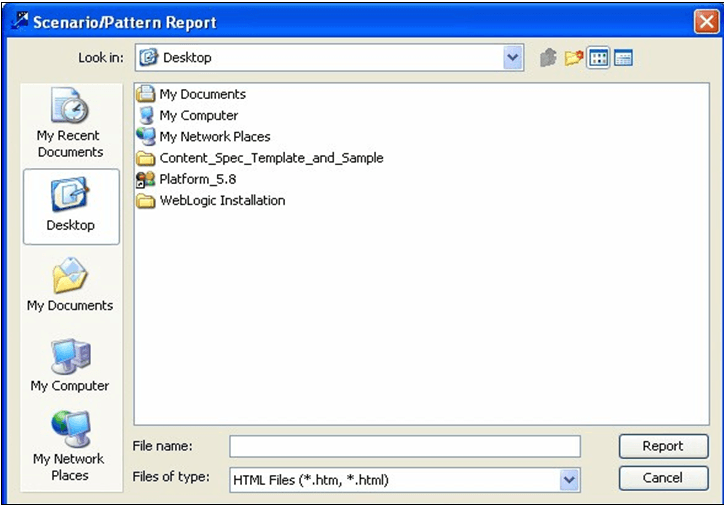
Task: Click the 'Platform_5.8' file name text
Action: pos(198,179)
